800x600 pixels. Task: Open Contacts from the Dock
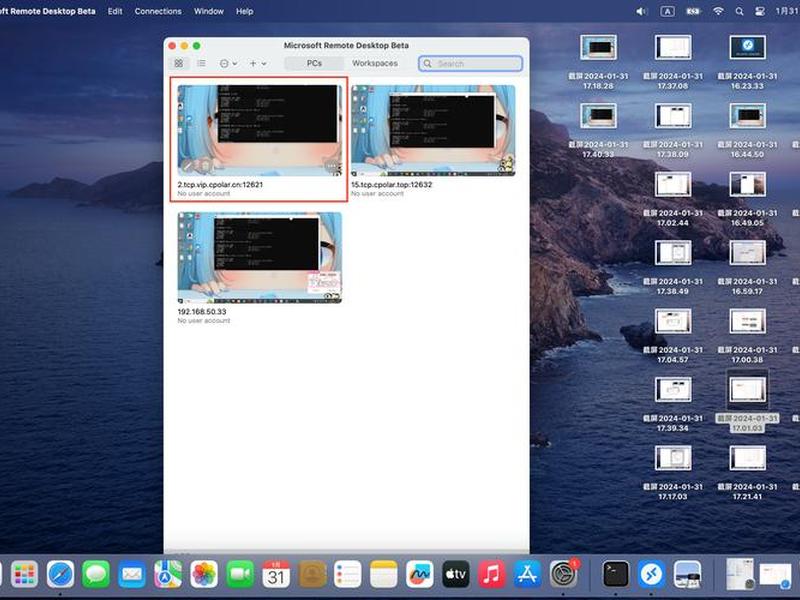click(x=312, y=574)
